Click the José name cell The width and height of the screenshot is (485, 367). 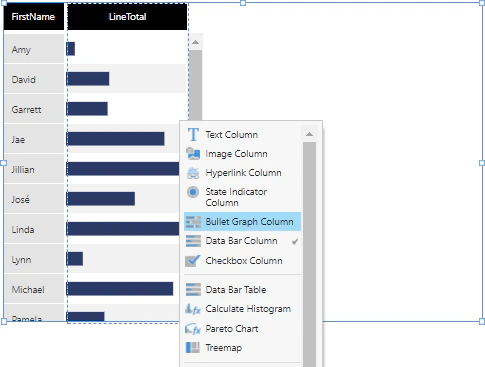[34, 199]
